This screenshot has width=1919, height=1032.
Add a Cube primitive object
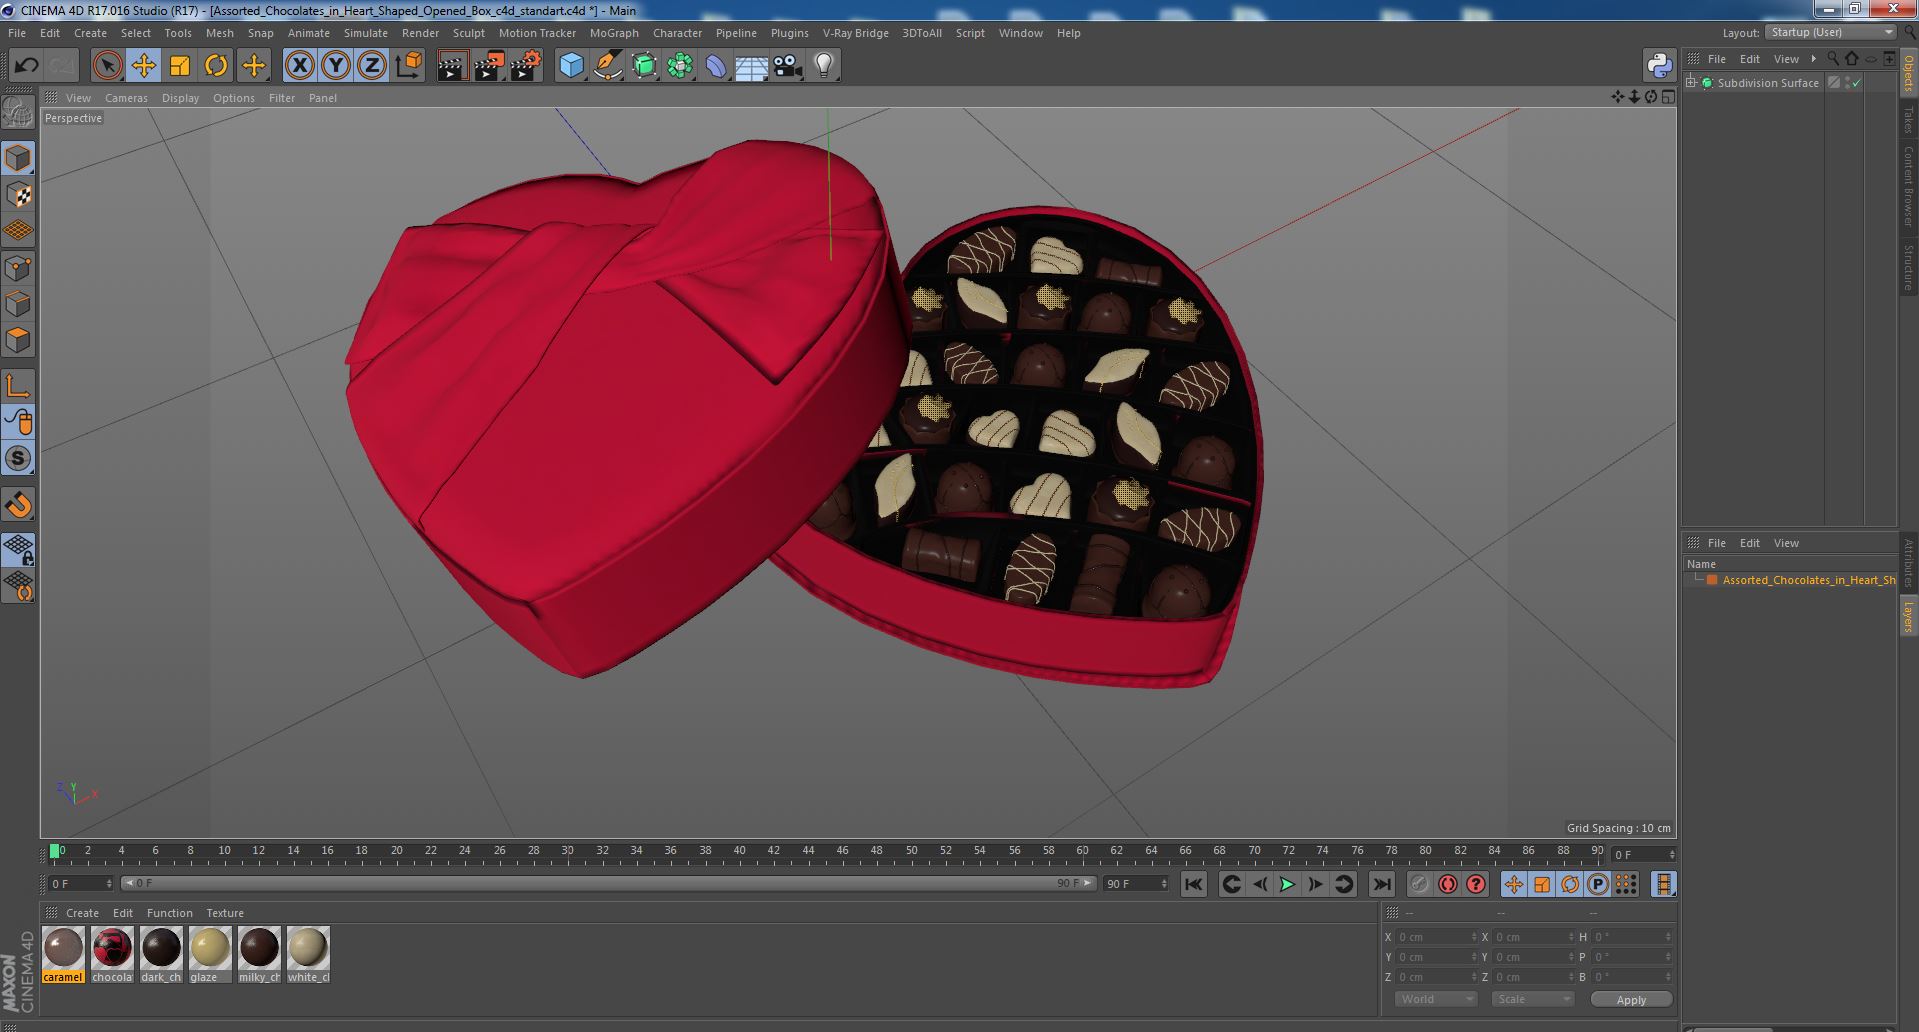pyautogui.click(x=571, y=66)
